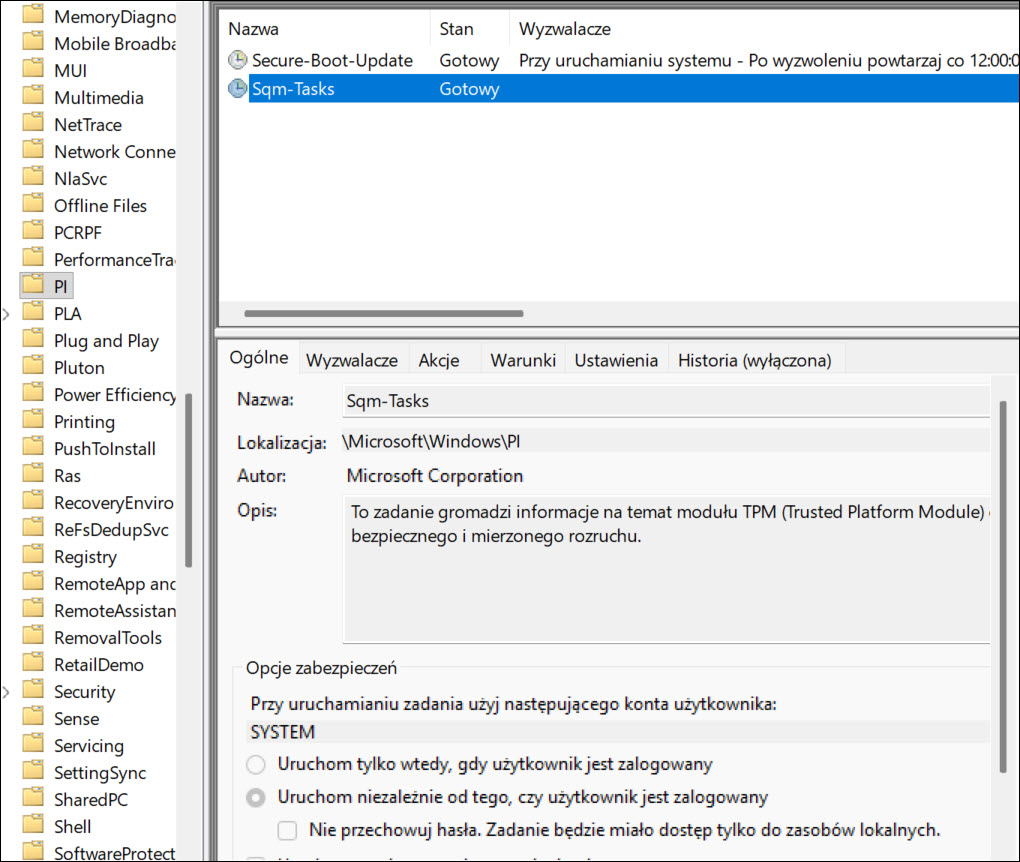Click the Secure-Boot-Update task clock icon
The height and width of the screenshot is (862, 1020).
tap(238, 61)
